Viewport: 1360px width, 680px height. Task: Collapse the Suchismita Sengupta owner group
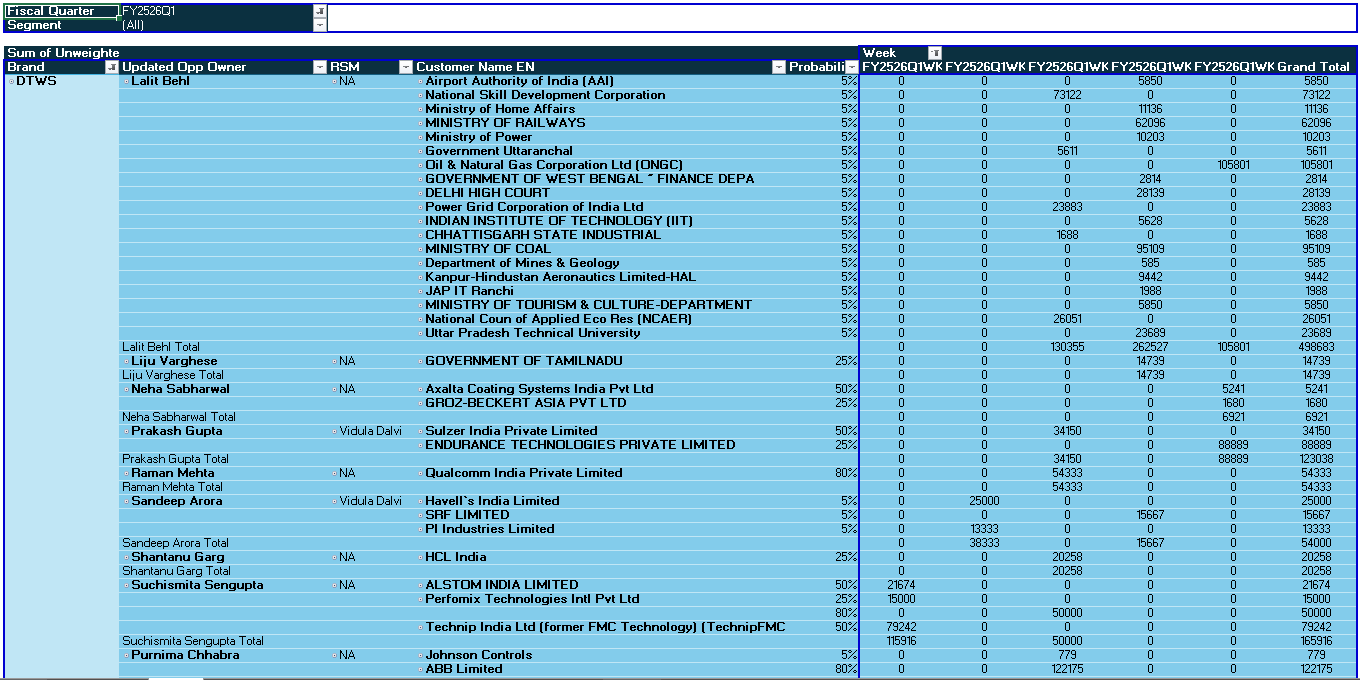point(126,585)
